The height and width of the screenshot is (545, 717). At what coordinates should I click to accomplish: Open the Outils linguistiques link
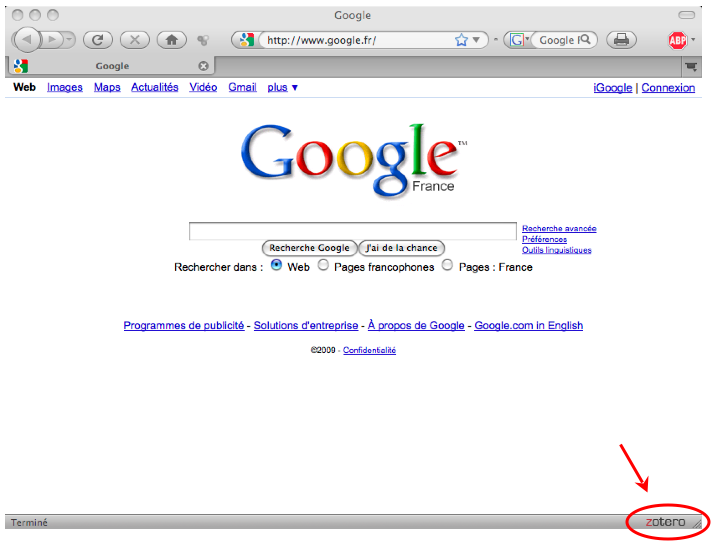click(x=556, y=250)
